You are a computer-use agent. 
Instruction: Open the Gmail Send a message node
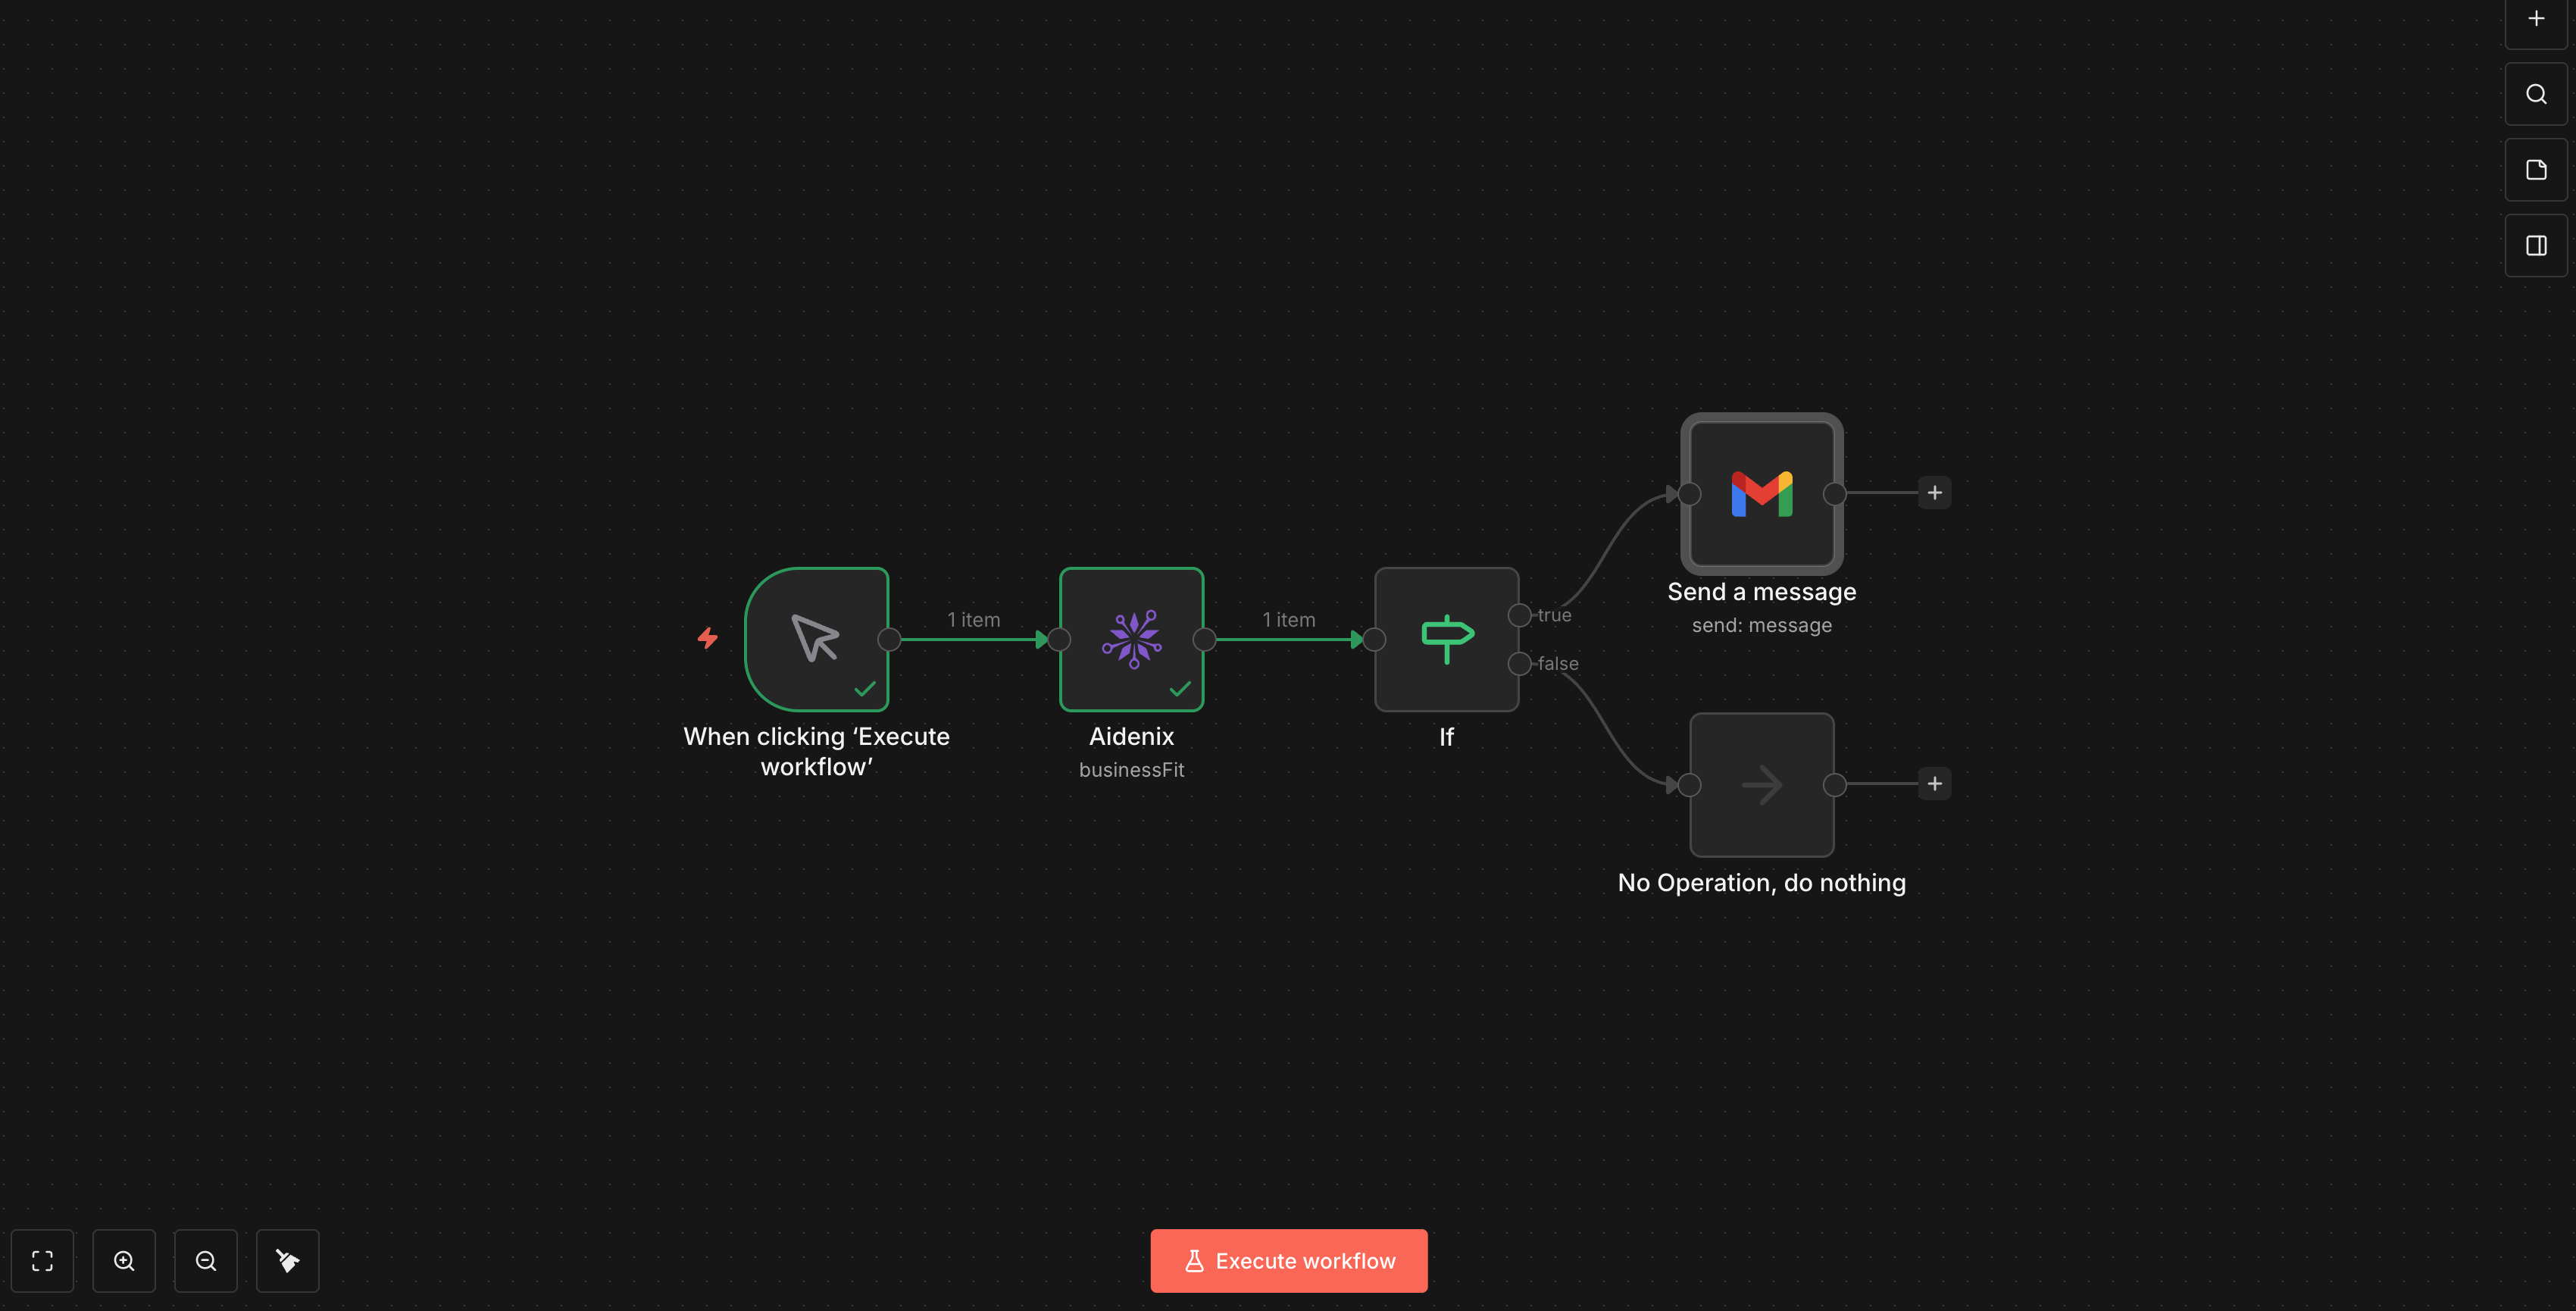[x=1761, y=494]
